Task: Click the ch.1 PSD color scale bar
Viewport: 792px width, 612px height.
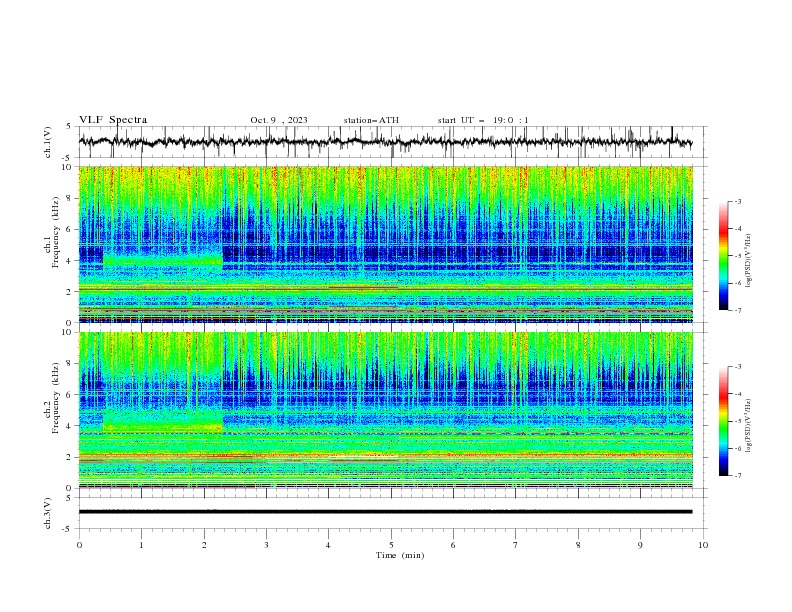Action: (x=723, y=255)
